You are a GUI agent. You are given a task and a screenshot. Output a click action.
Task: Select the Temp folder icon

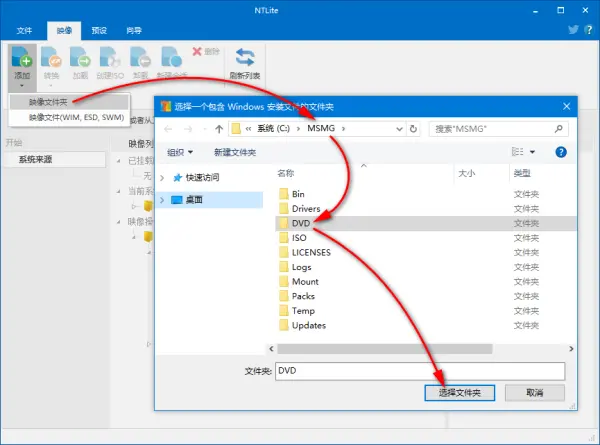pos(284,311)
